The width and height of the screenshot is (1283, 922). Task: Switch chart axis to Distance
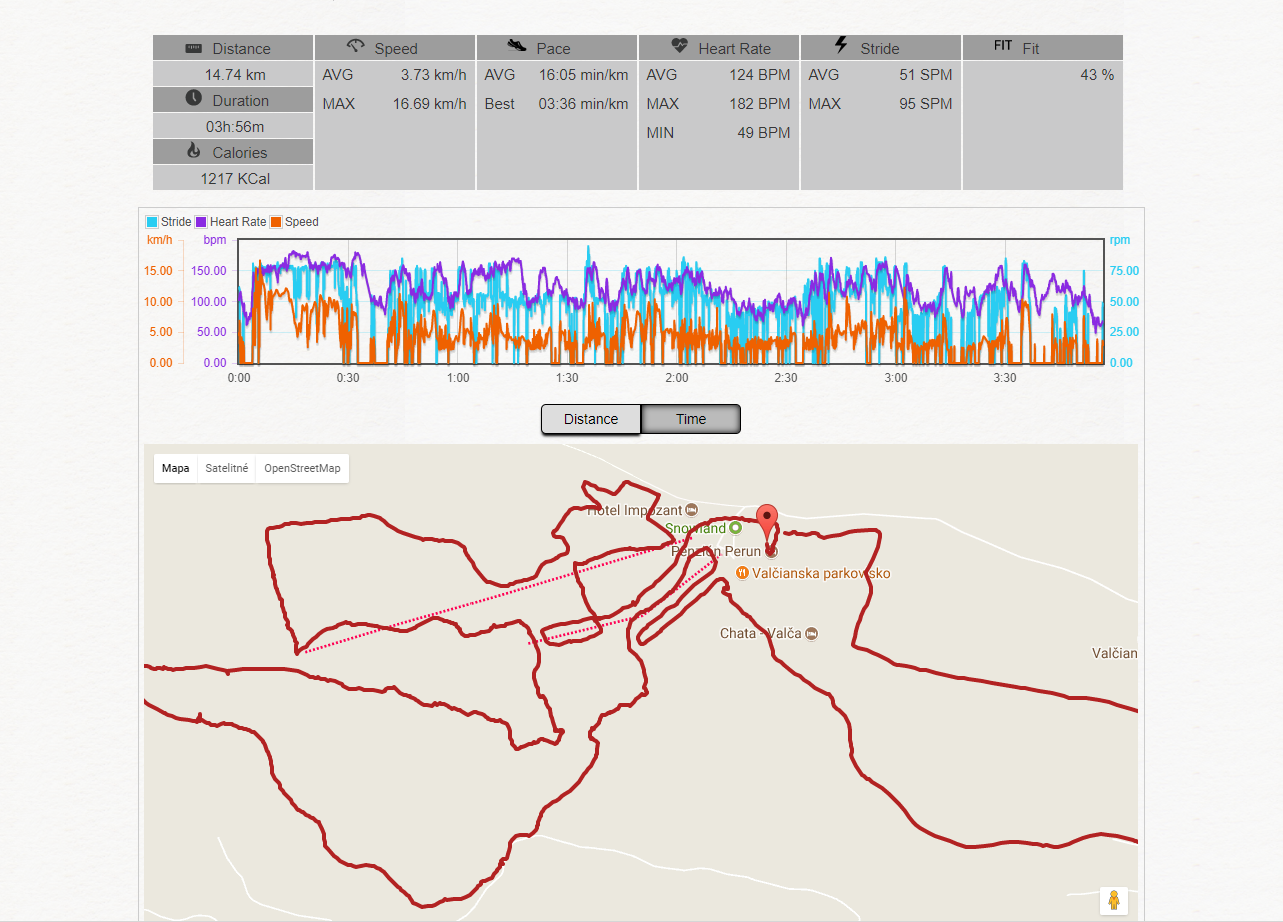point(591,419)
